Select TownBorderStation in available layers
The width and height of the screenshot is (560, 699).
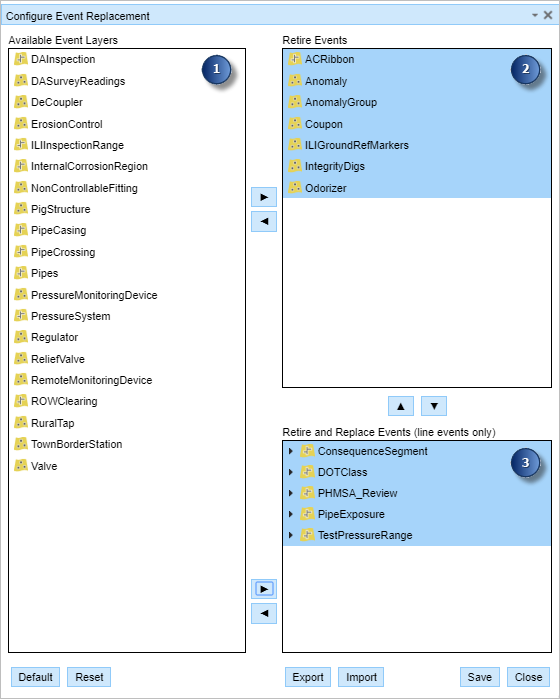127,444
